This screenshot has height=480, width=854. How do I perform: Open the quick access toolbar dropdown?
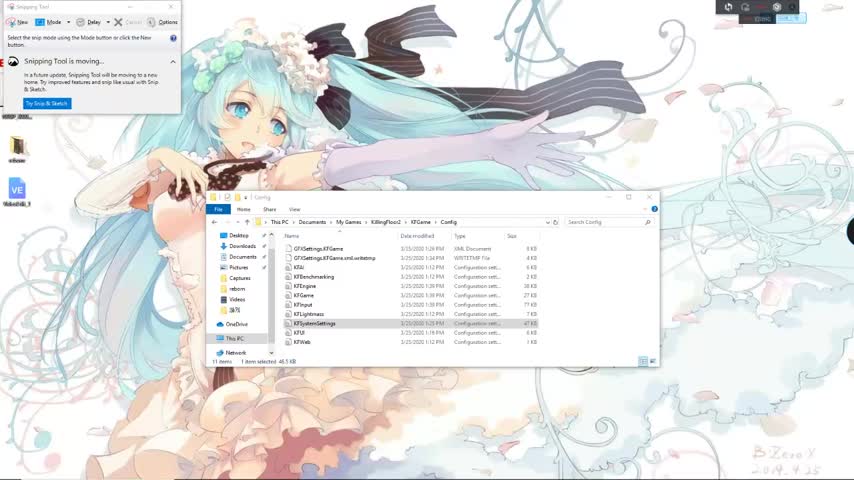coord(246,197)
